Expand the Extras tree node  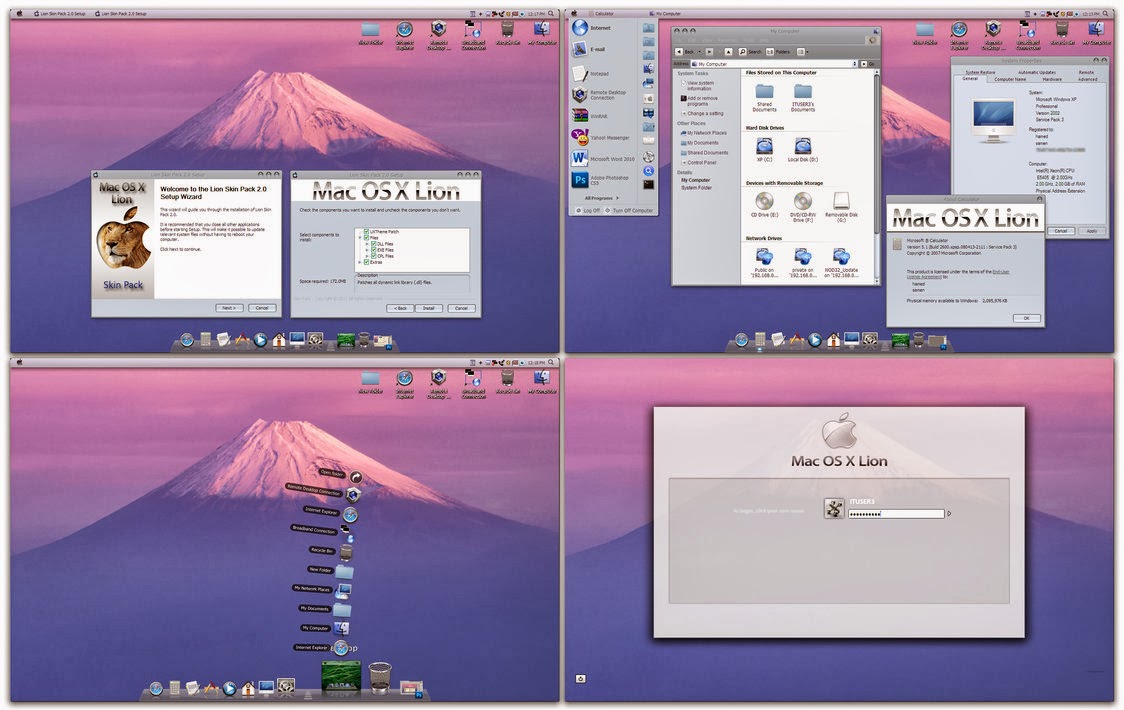[360, 262]
